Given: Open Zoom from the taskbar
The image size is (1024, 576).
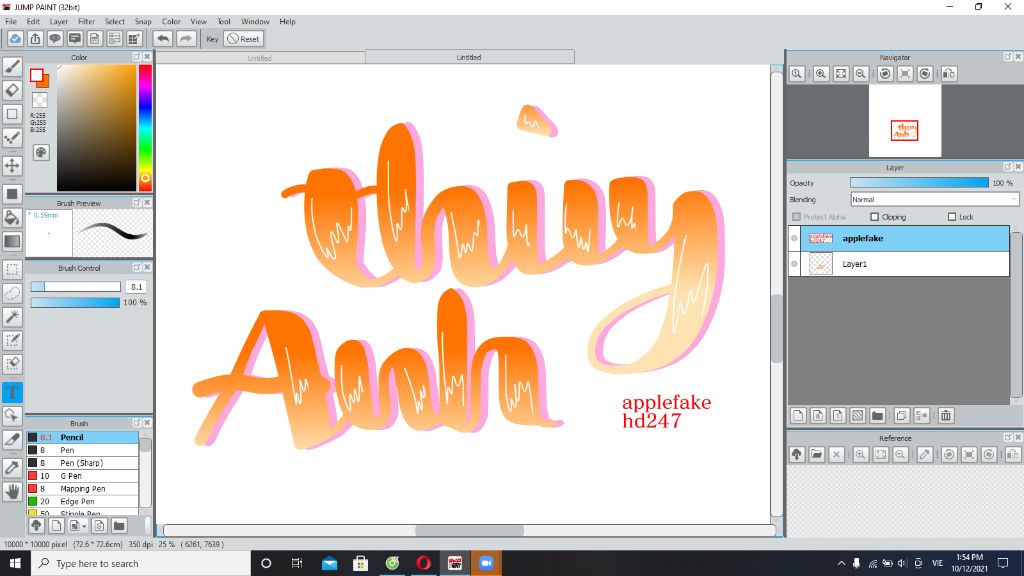Looking at the screenshot, I should pyautogui.click(x=487, y=563).
